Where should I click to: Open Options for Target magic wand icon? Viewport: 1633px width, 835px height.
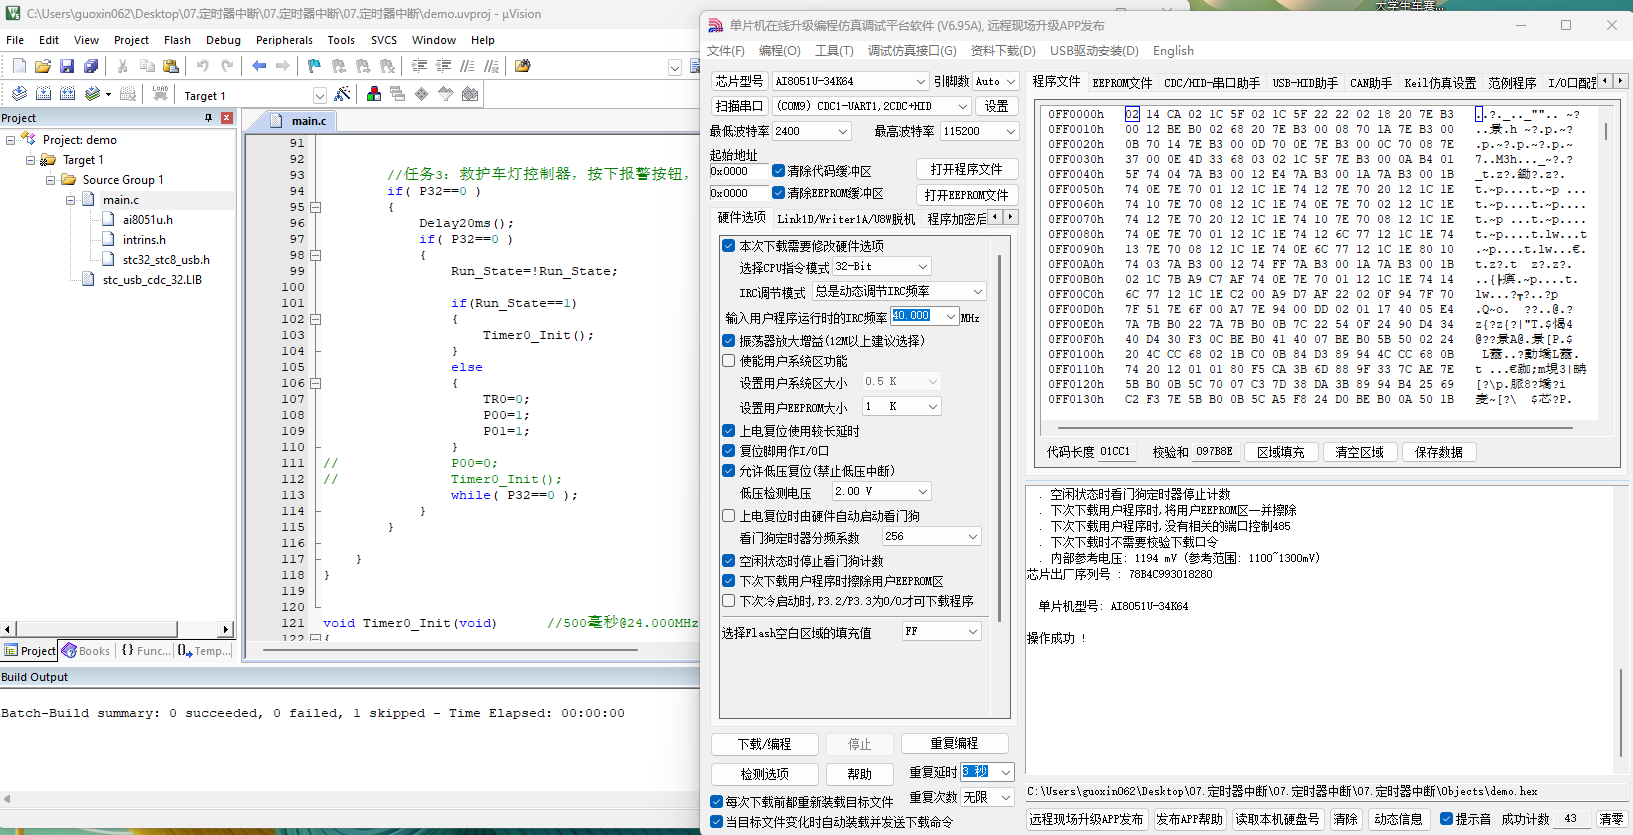pos(342,94)
